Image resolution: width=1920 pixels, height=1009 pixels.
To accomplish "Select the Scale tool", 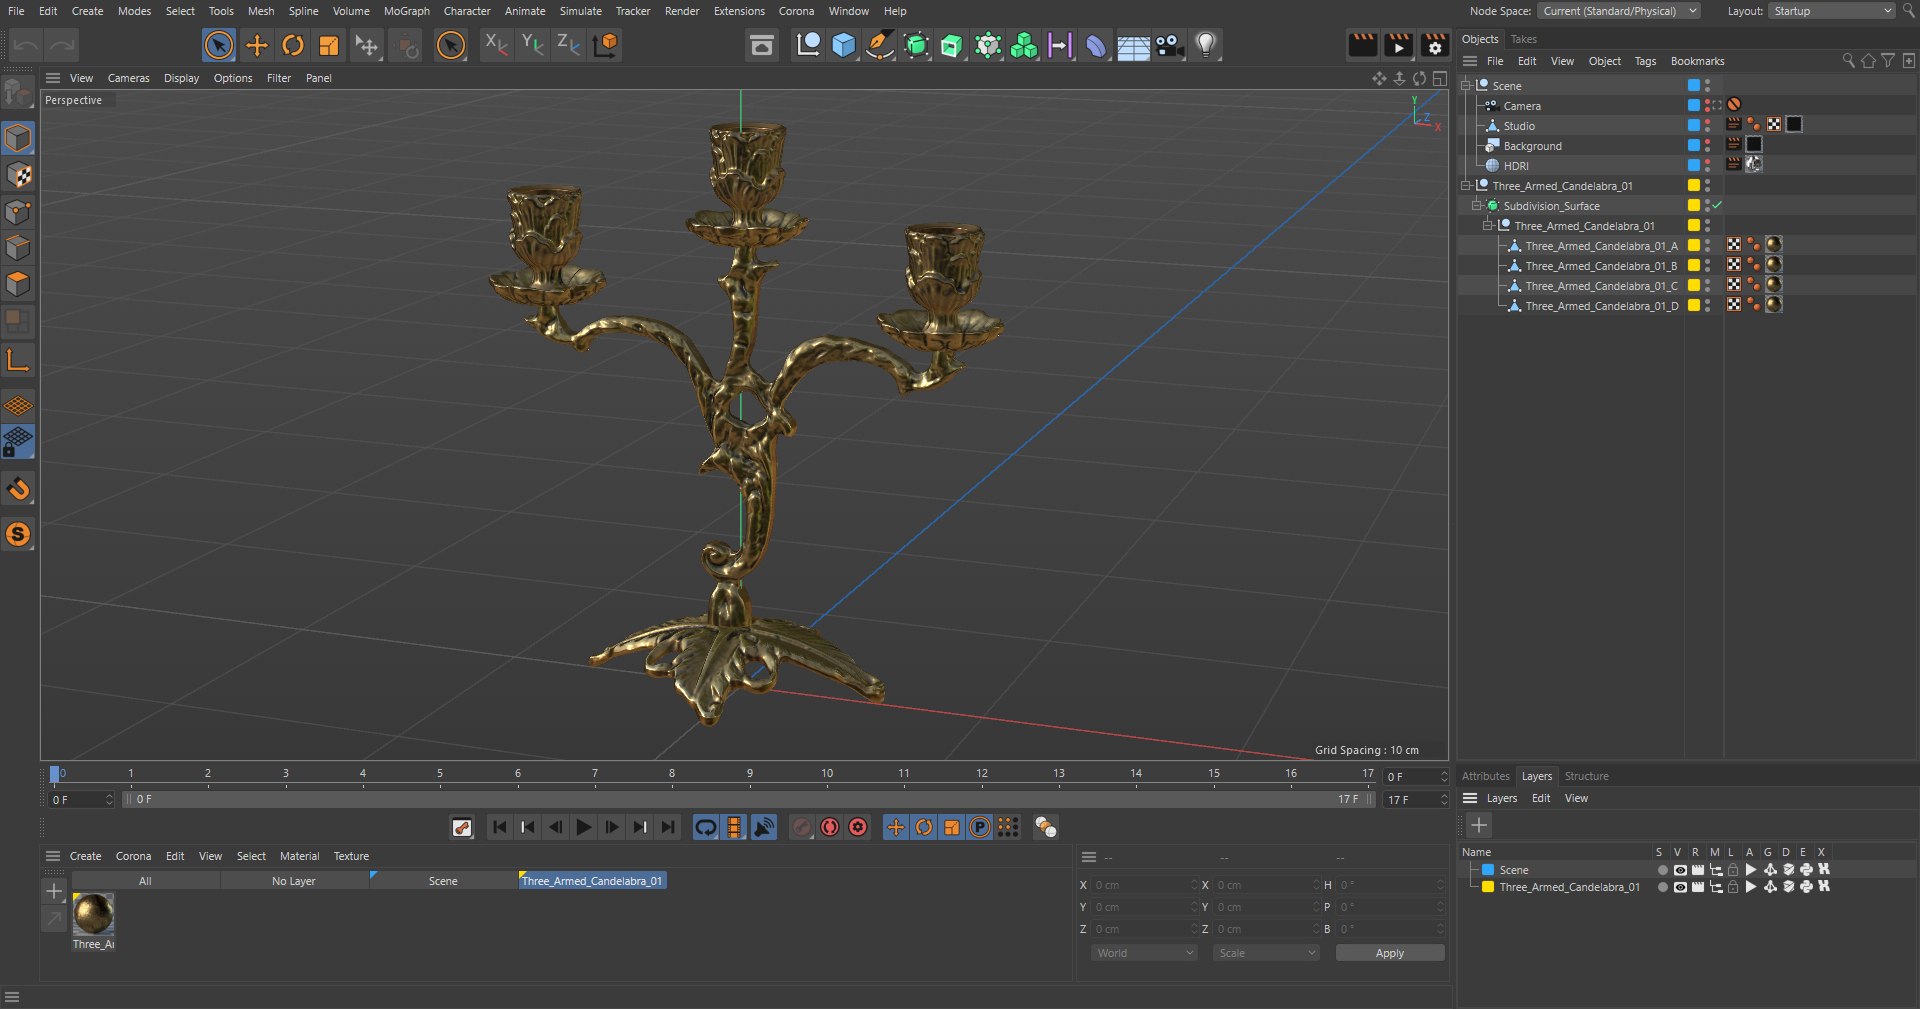I will pyautogui.click(x=328, y=45).
